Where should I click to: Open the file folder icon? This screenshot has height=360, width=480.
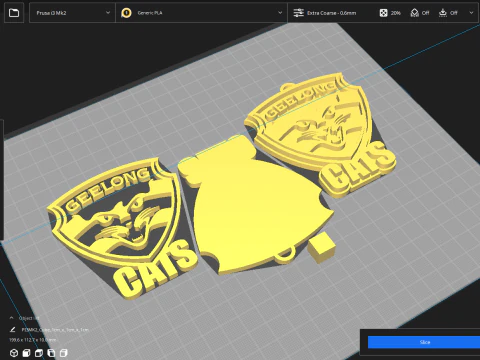click(14, 13)
